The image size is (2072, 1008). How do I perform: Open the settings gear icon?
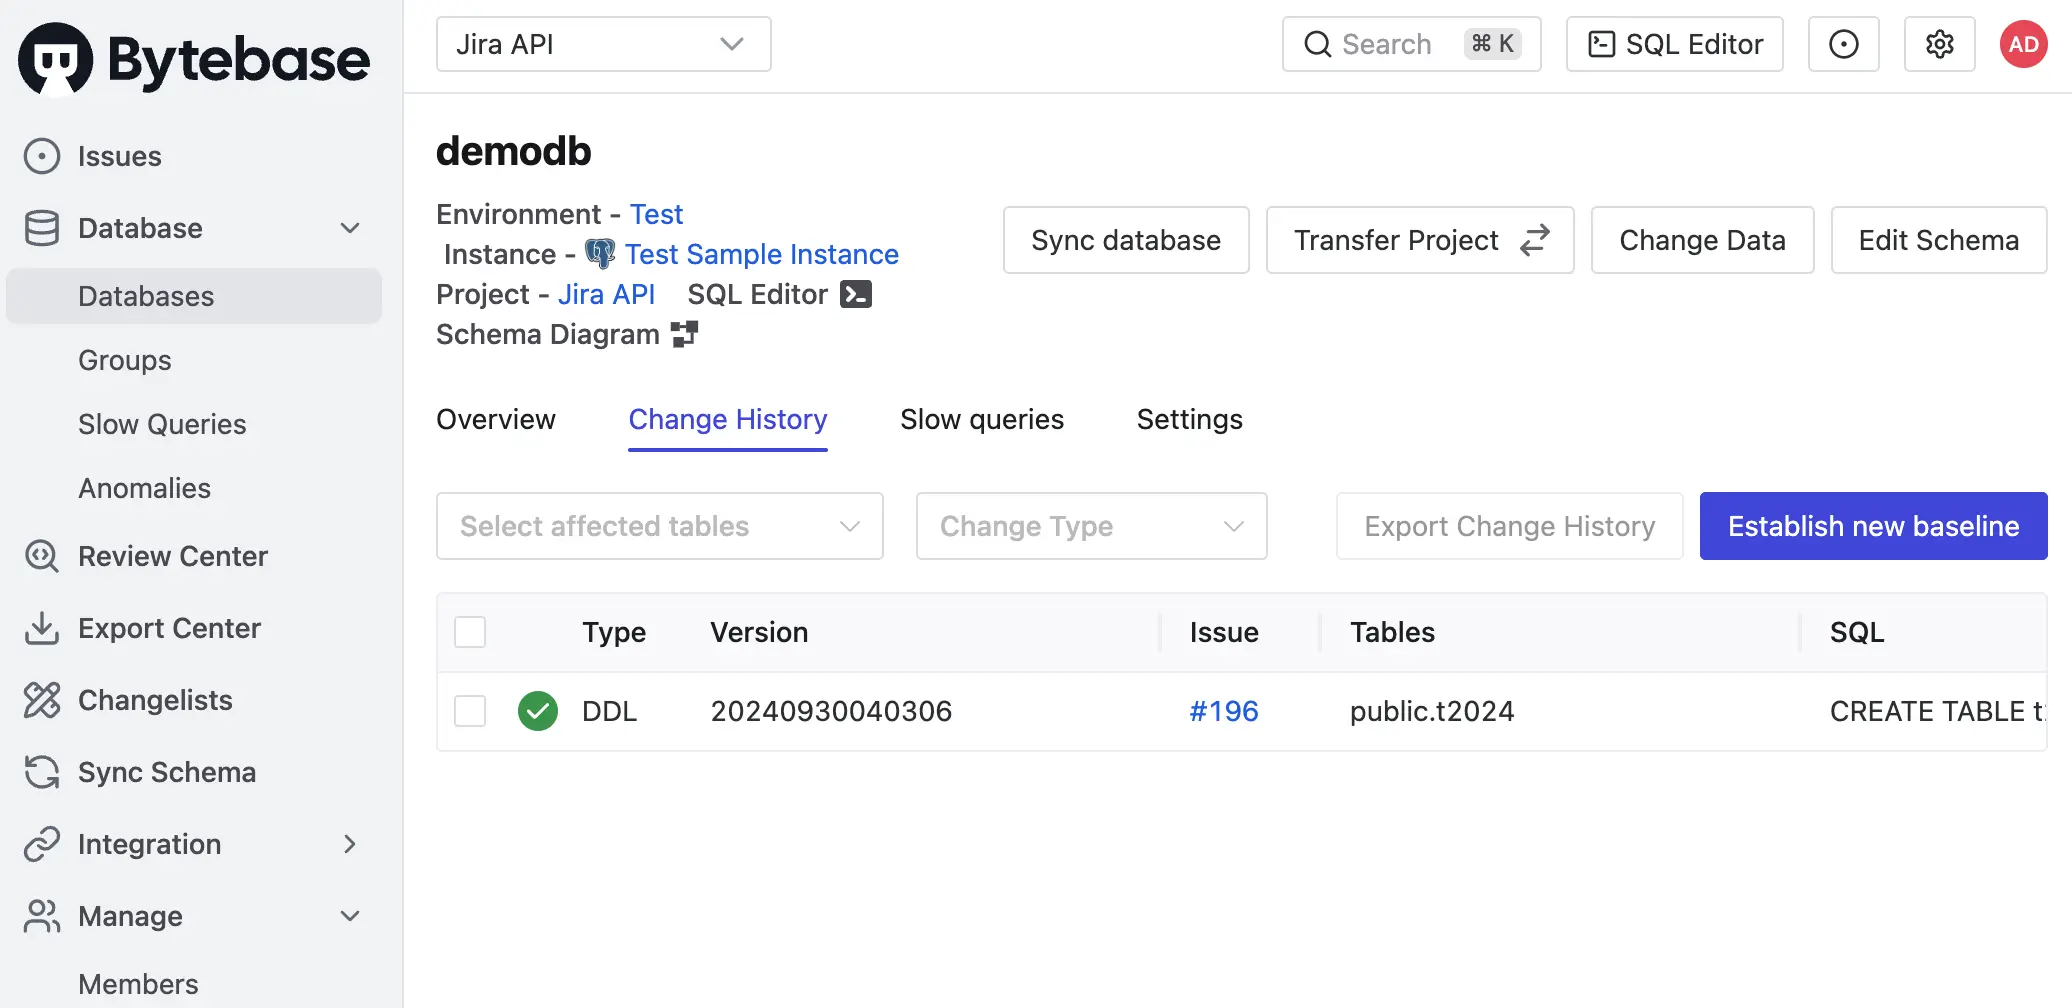[1939, 44]
